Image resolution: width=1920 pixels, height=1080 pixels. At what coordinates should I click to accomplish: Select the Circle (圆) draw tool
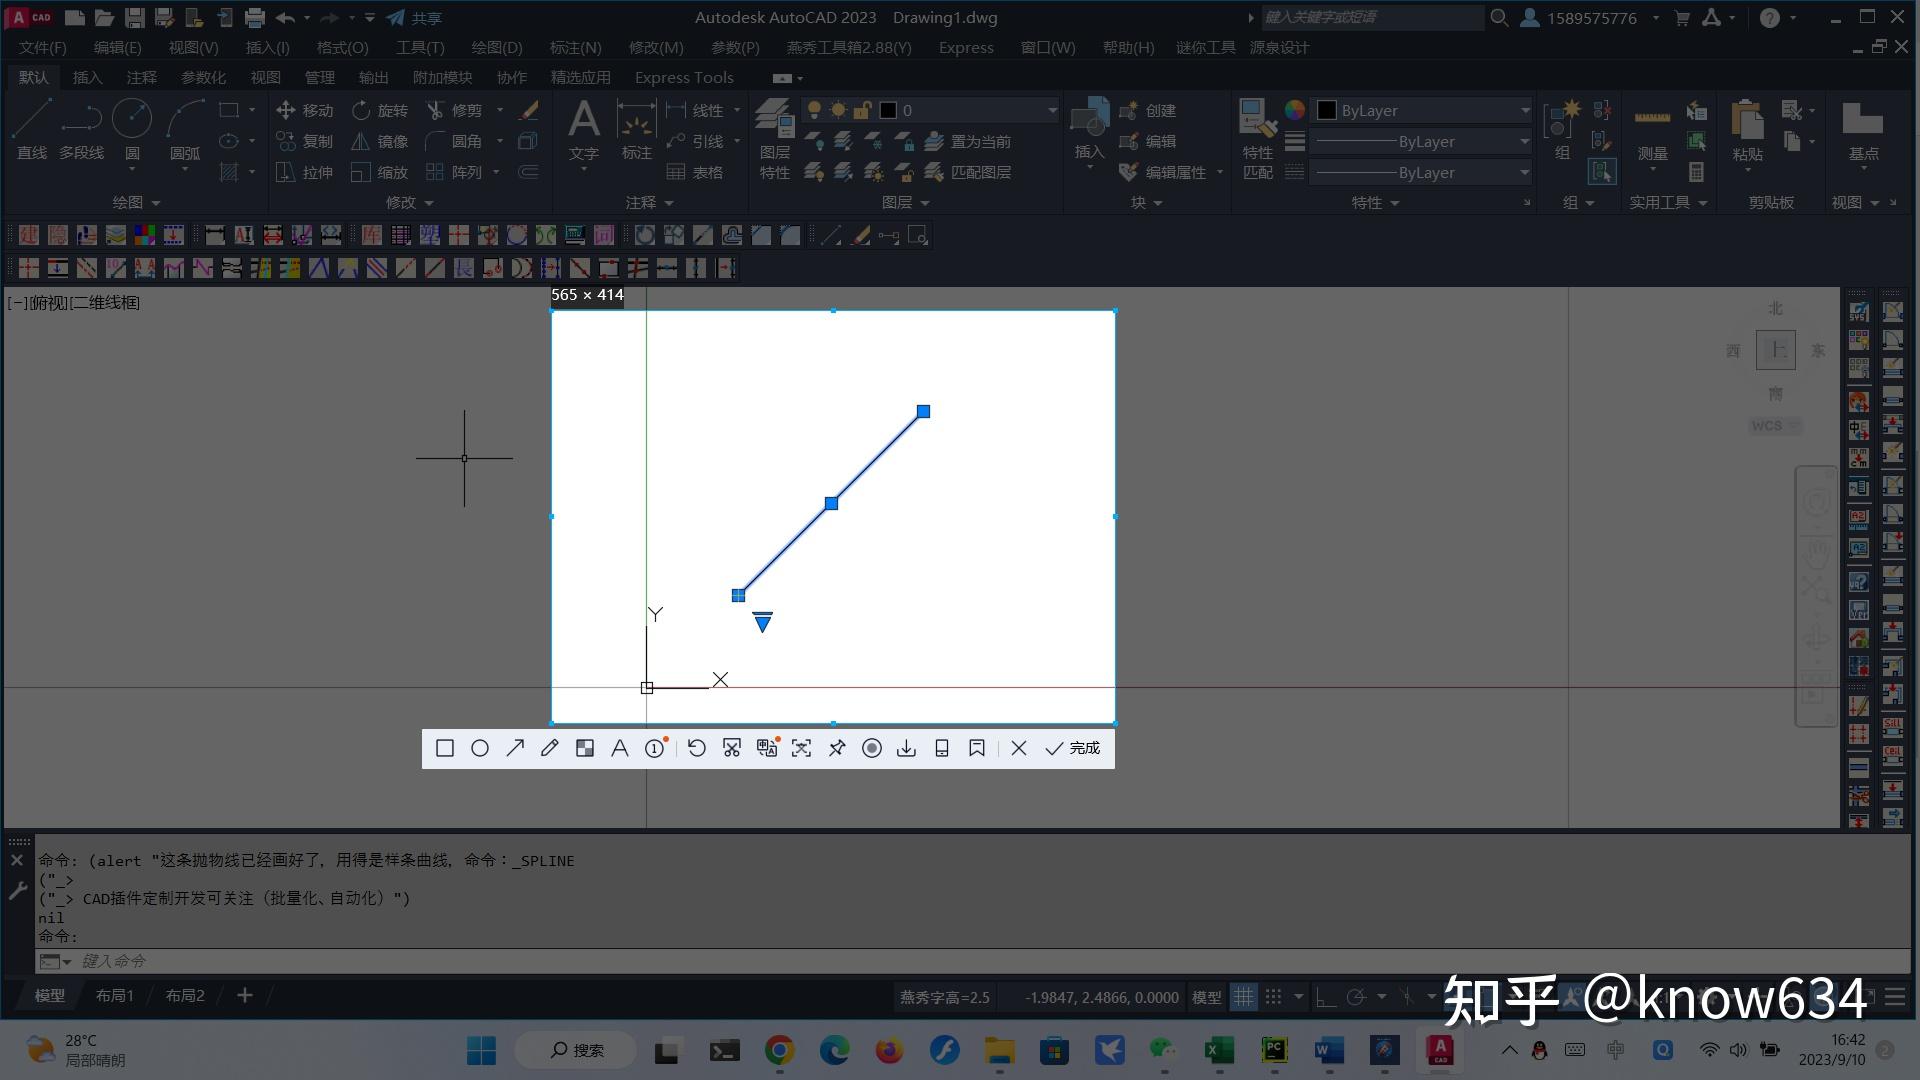(132, 128)
